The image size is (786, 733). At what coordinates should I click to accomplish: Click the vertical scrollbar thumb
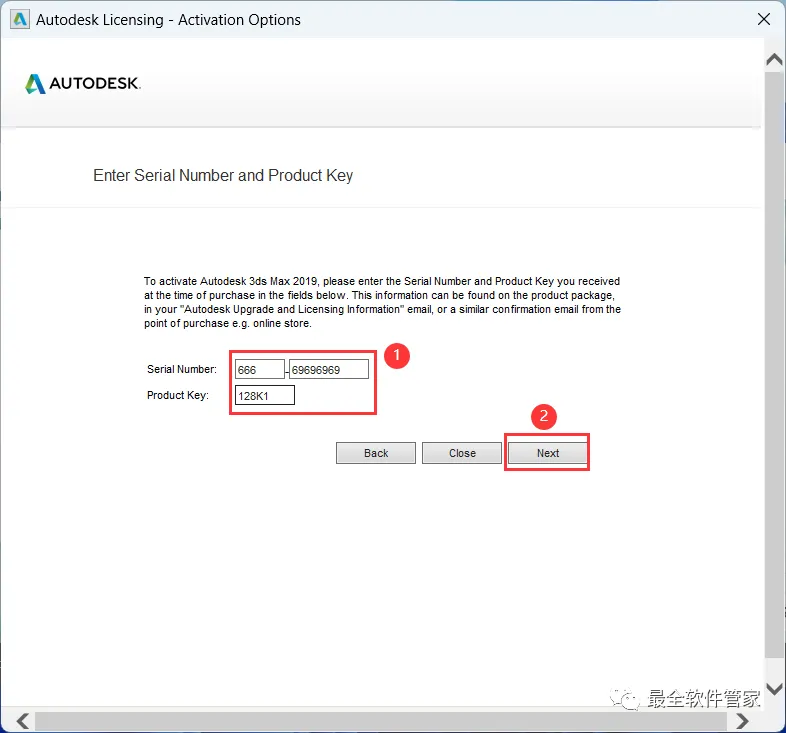[x=774, y=365]
